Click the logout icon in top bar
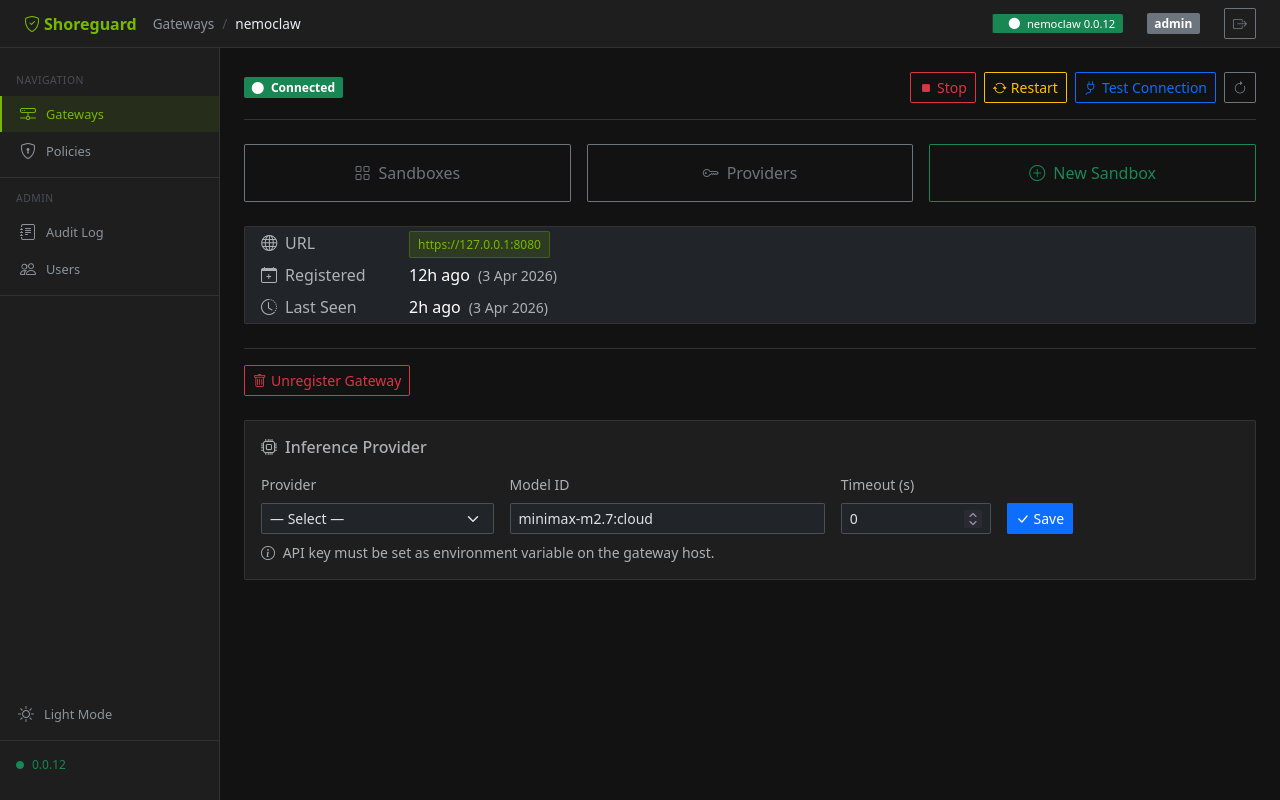1280x800 pixels. tap(1239, 23)
